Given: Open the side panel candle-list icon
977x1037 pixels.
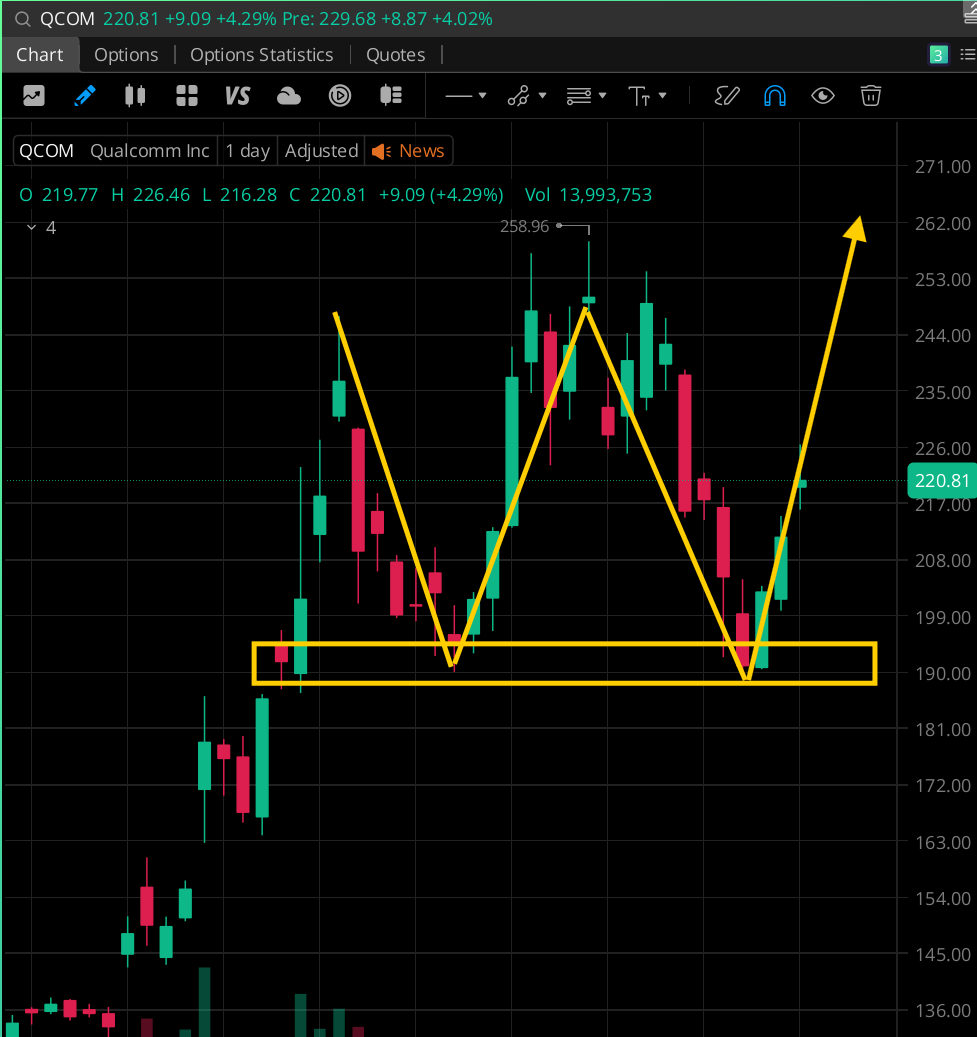Looking at the screenshot, I should pyautogui.click(x=391, y=96).
